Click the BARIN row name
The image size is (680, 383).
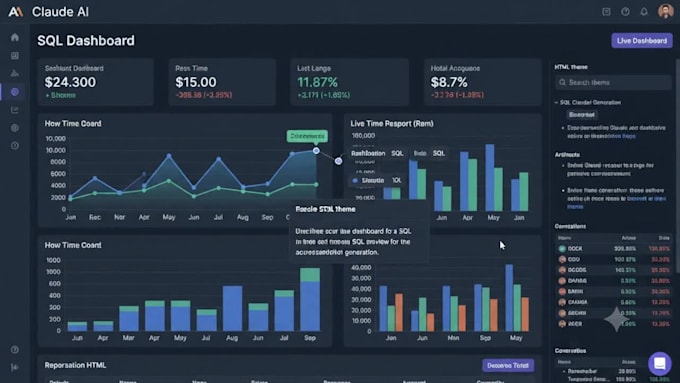(575, 291)
